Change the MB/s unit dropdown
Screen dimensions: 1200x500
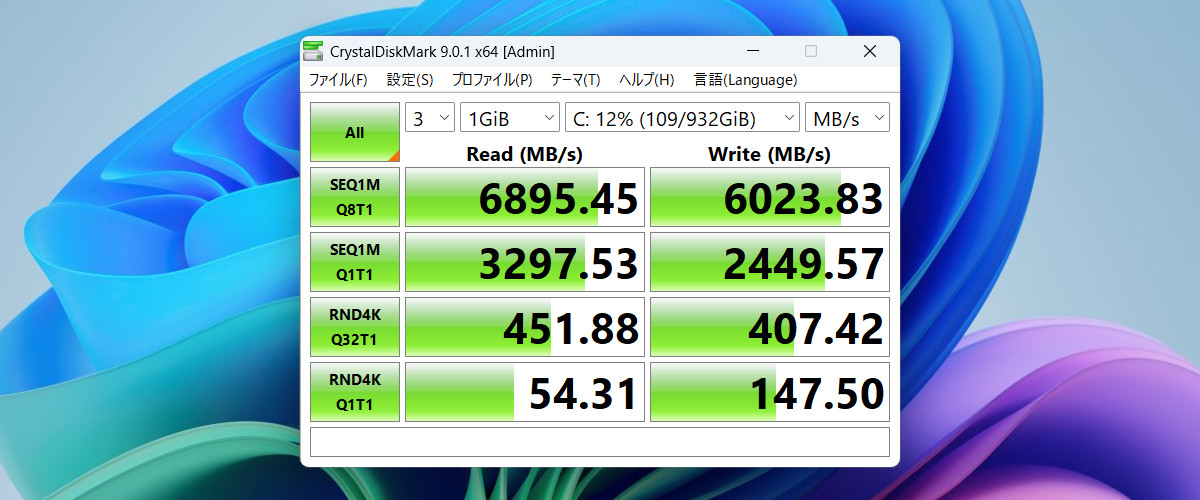click(847, 118)
